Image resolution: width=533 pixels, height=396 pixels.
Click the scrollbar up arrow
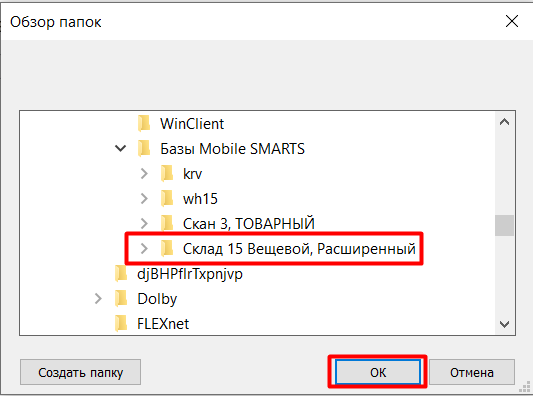pos(504,122)
